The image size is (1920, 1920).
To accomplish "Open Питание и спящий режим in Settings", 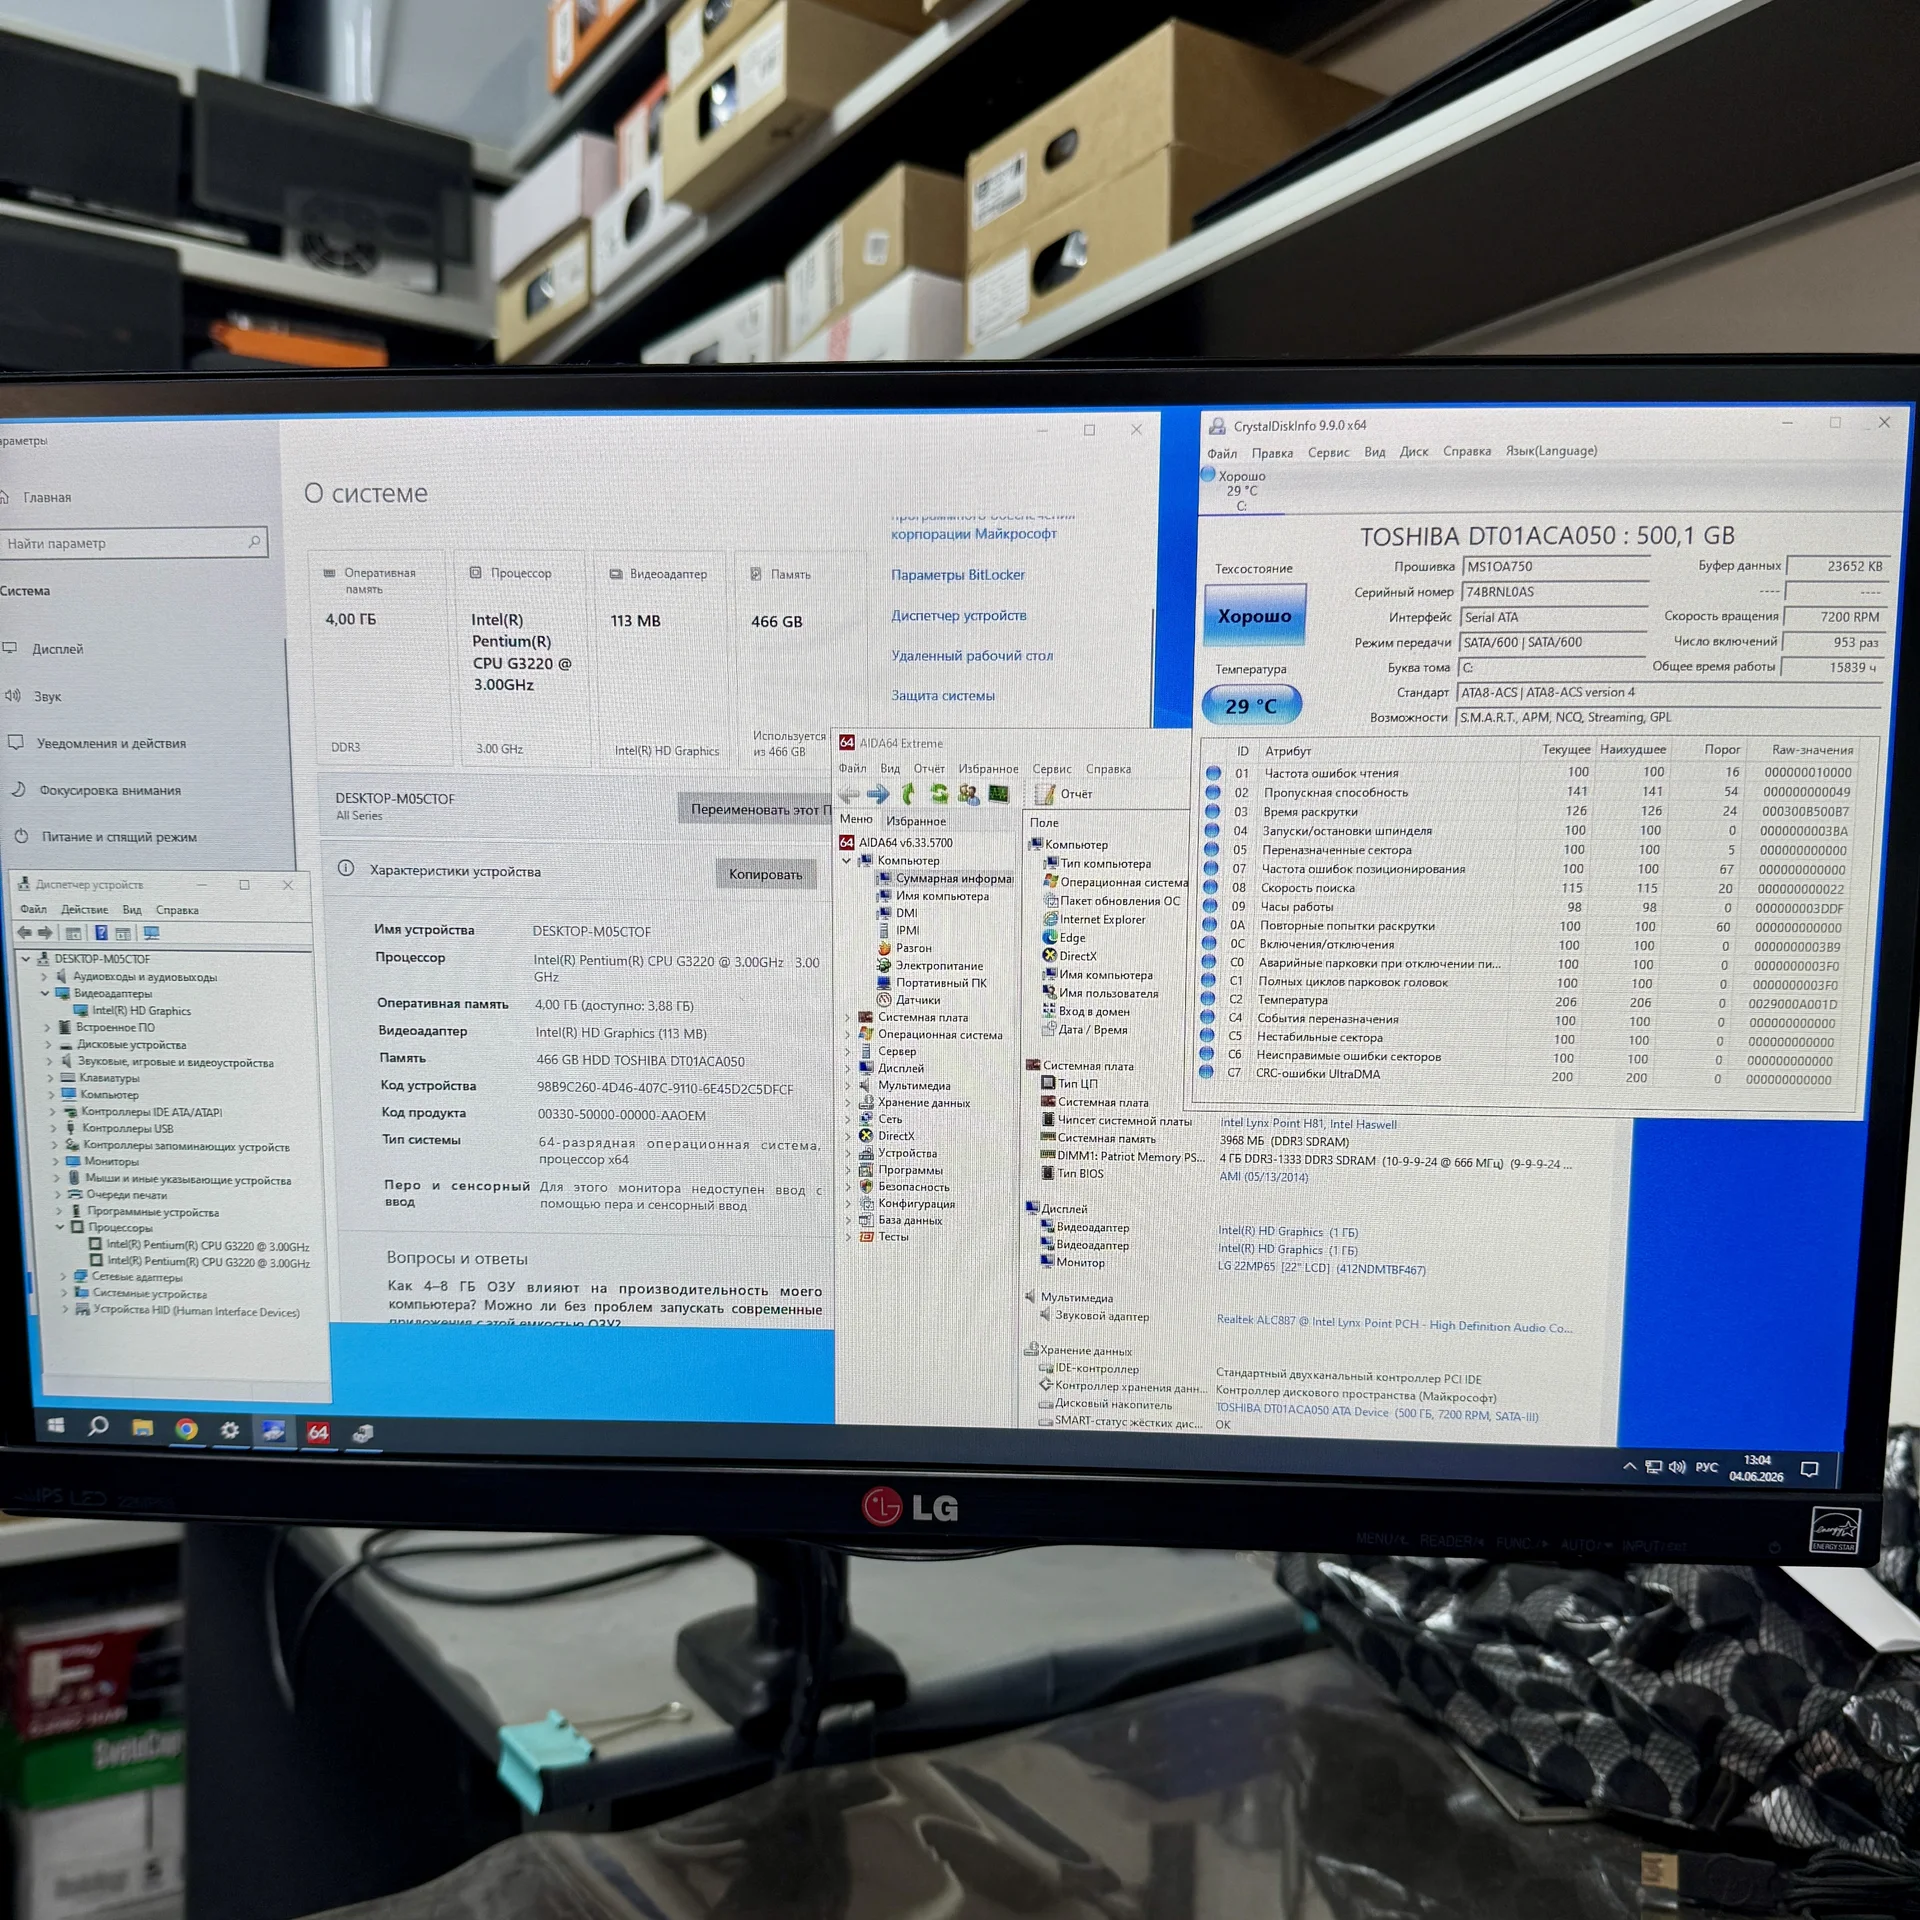I will (x=106, y=837).
